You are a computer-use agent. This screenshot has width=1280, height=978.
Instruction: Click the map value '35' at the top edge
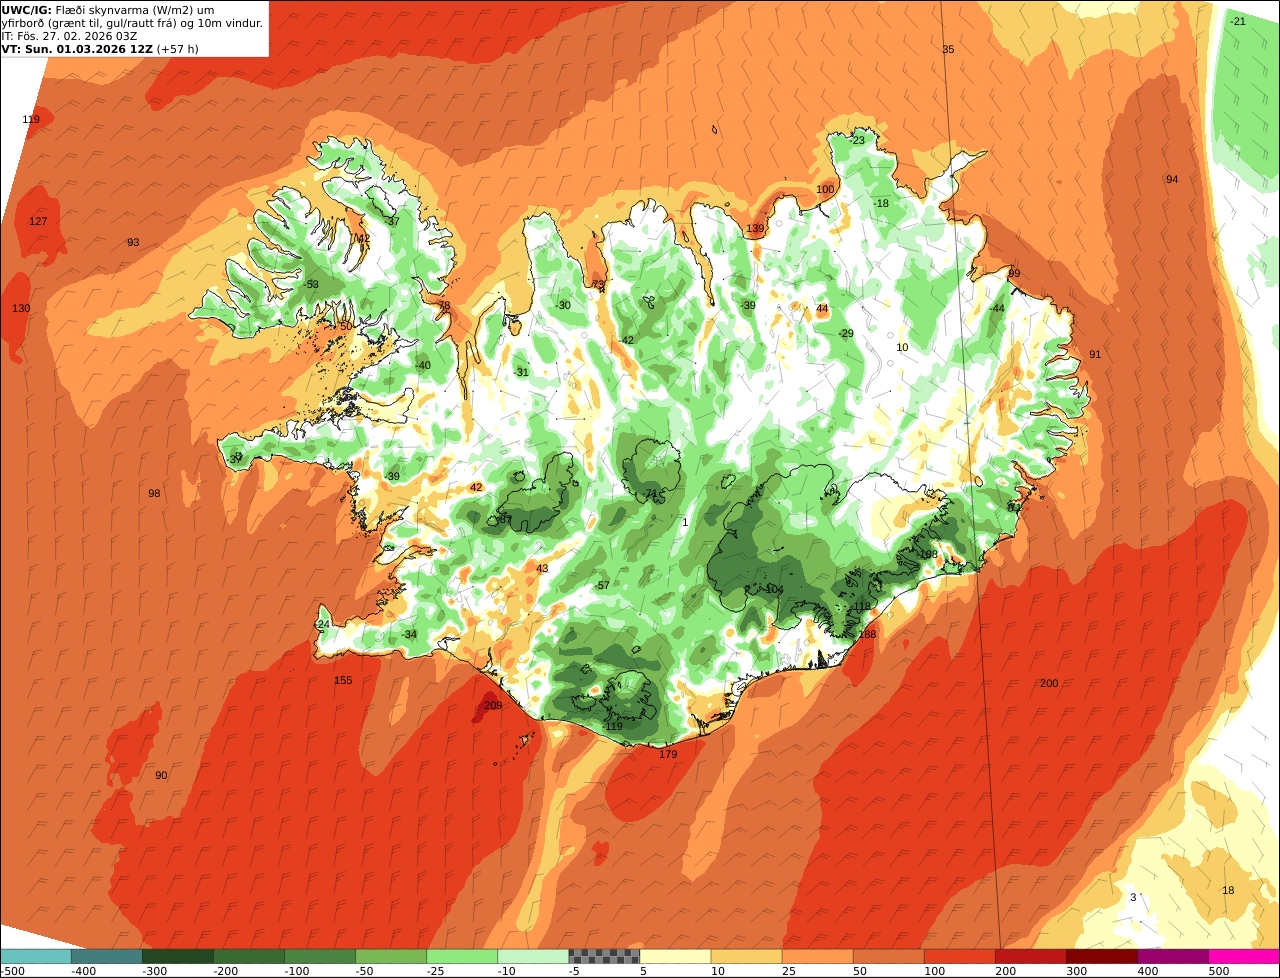click(x=948, y=50)
